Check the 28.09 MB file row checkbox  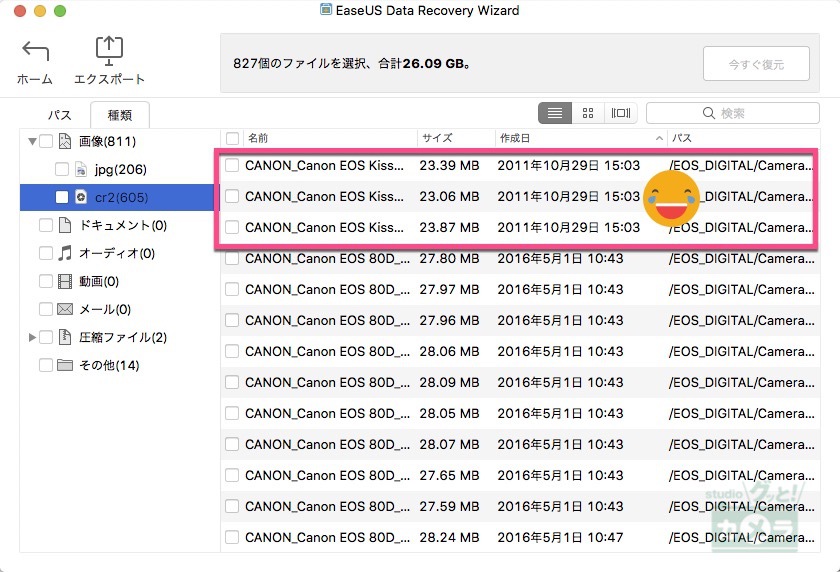pos(232,383)
